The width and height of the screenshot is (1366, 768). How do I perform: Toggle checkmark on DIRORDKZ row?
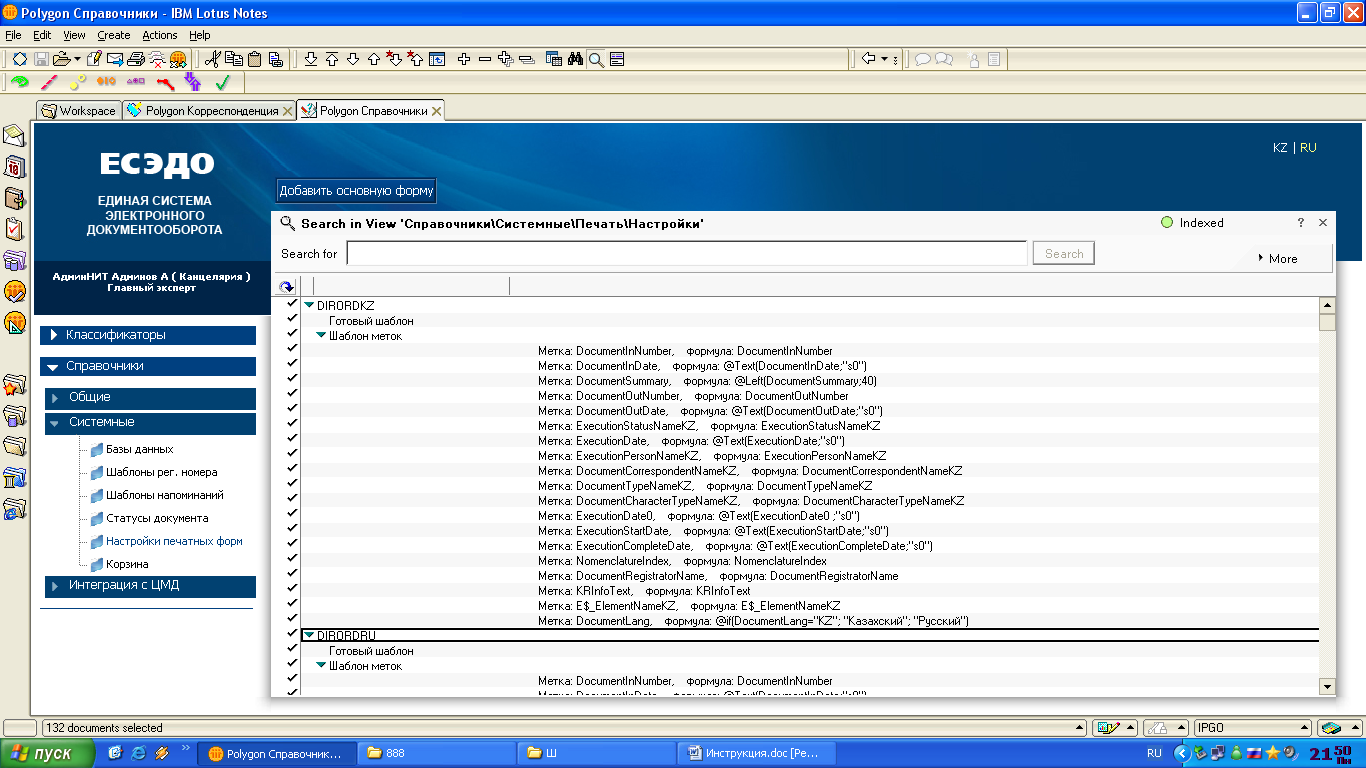coord(291,304)
